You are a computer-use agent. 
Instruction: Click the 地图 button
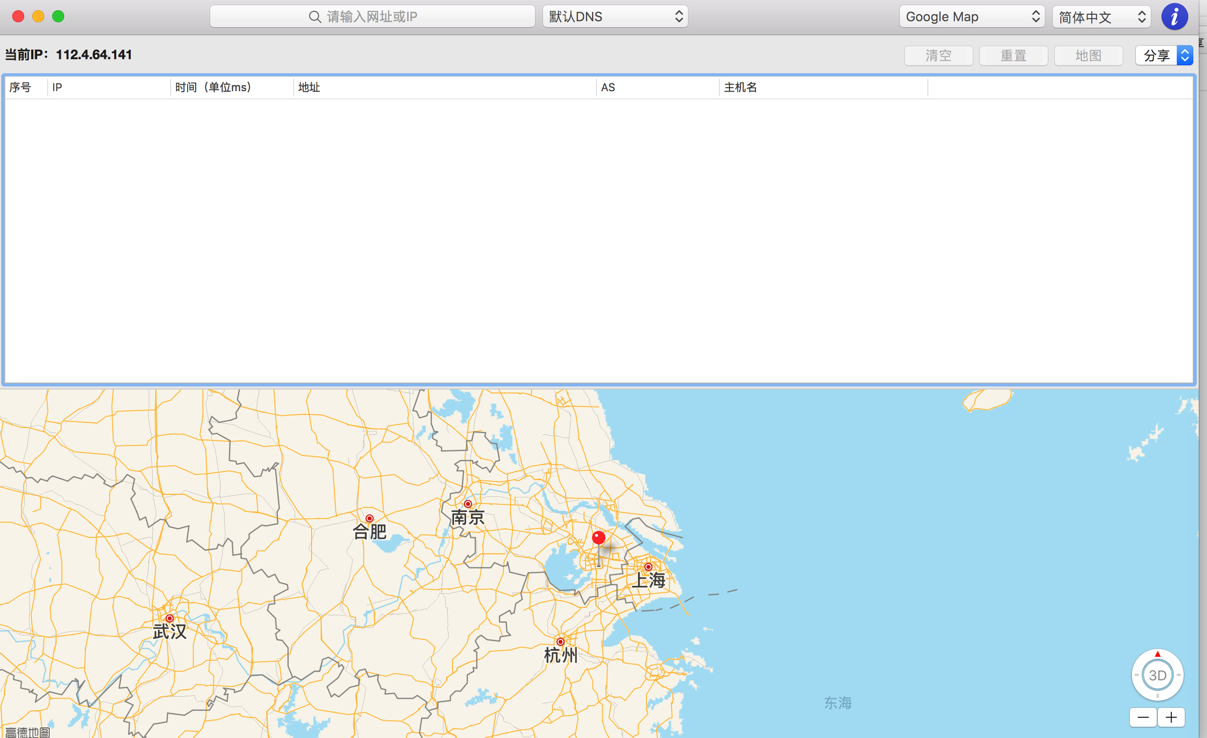tap(1089, 56)
